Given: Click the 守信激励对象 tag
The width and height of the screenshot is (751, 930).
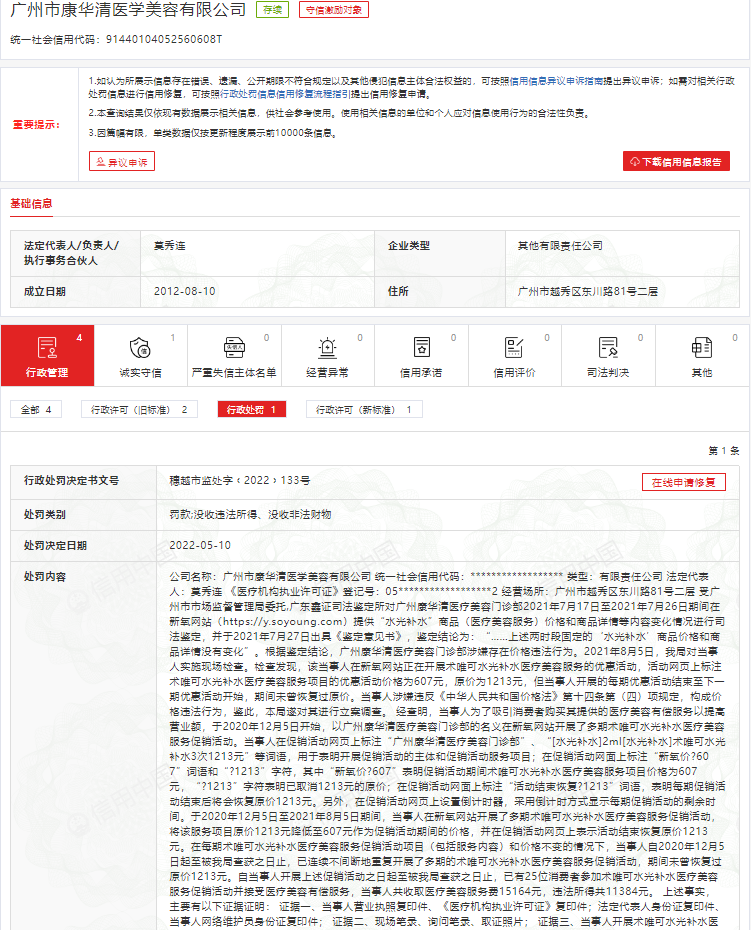Looking at the screenshot, I should pyautogui.click(x=333, y=10).
